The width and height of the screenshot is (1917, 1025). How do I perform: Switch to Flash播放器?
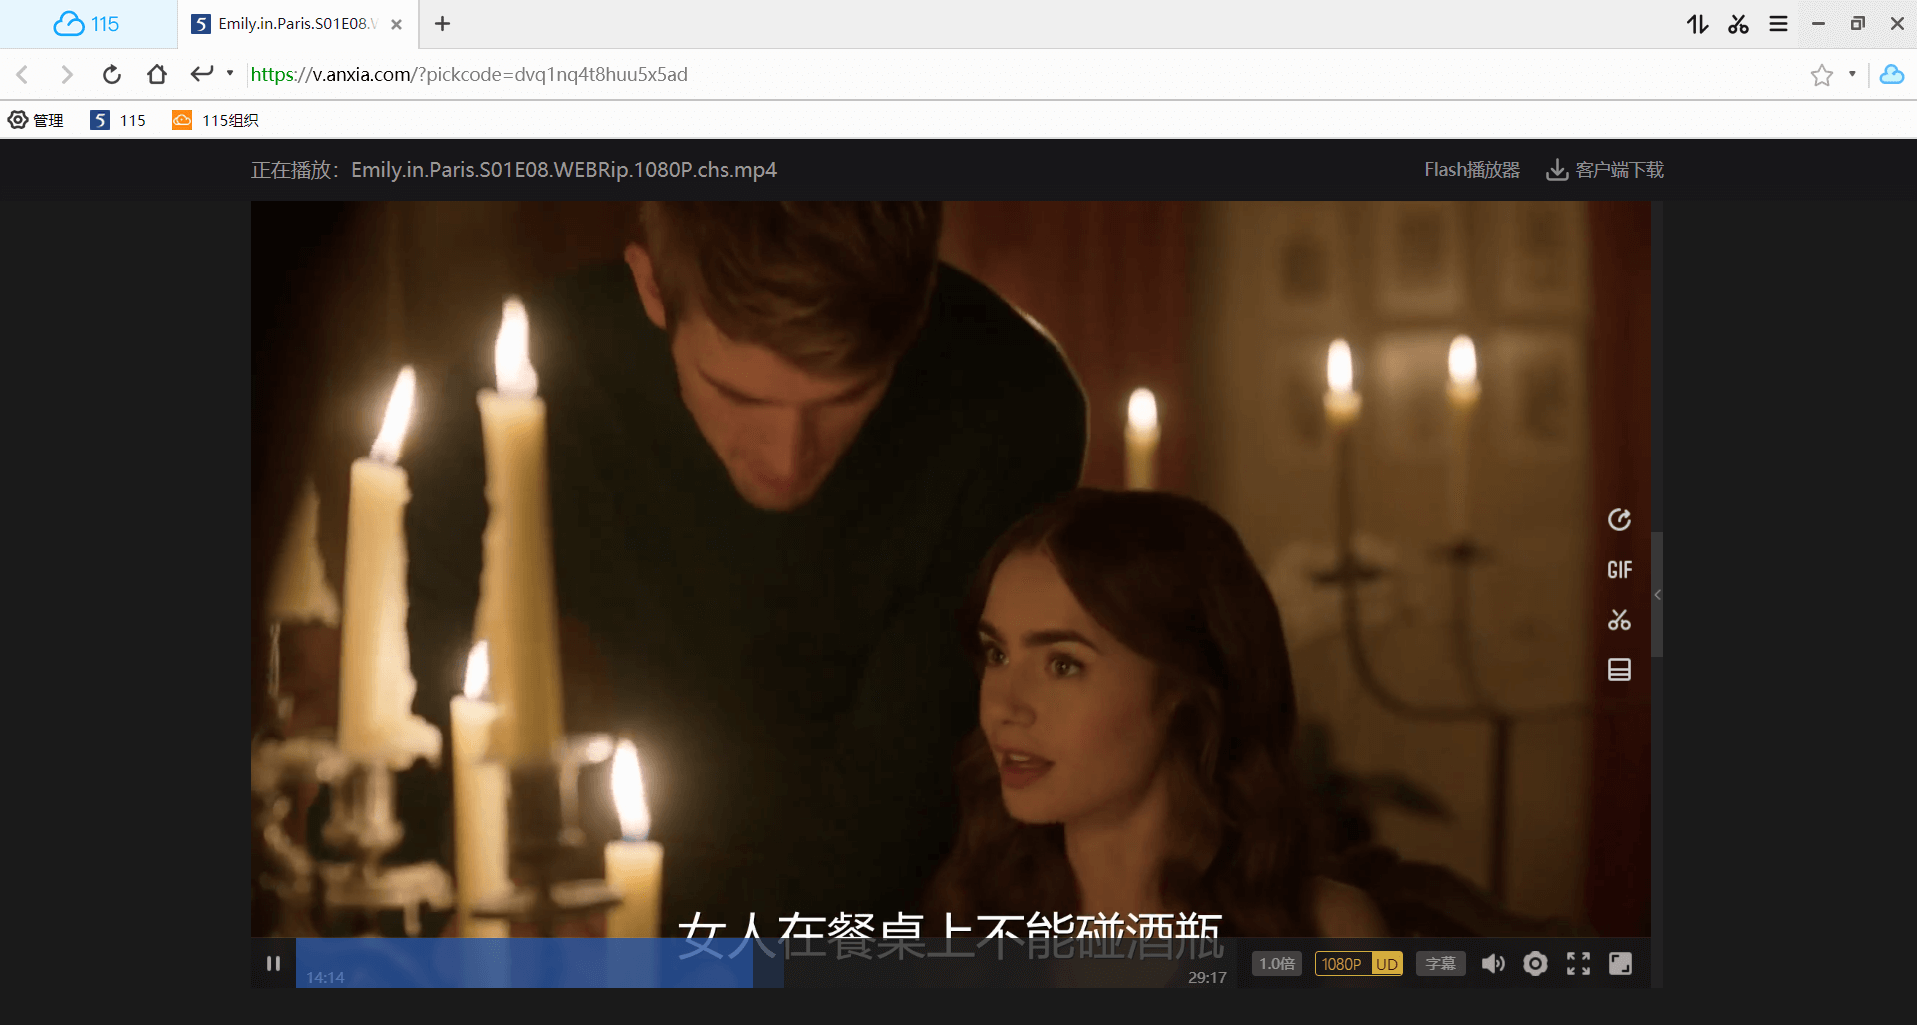(1472, 170)
